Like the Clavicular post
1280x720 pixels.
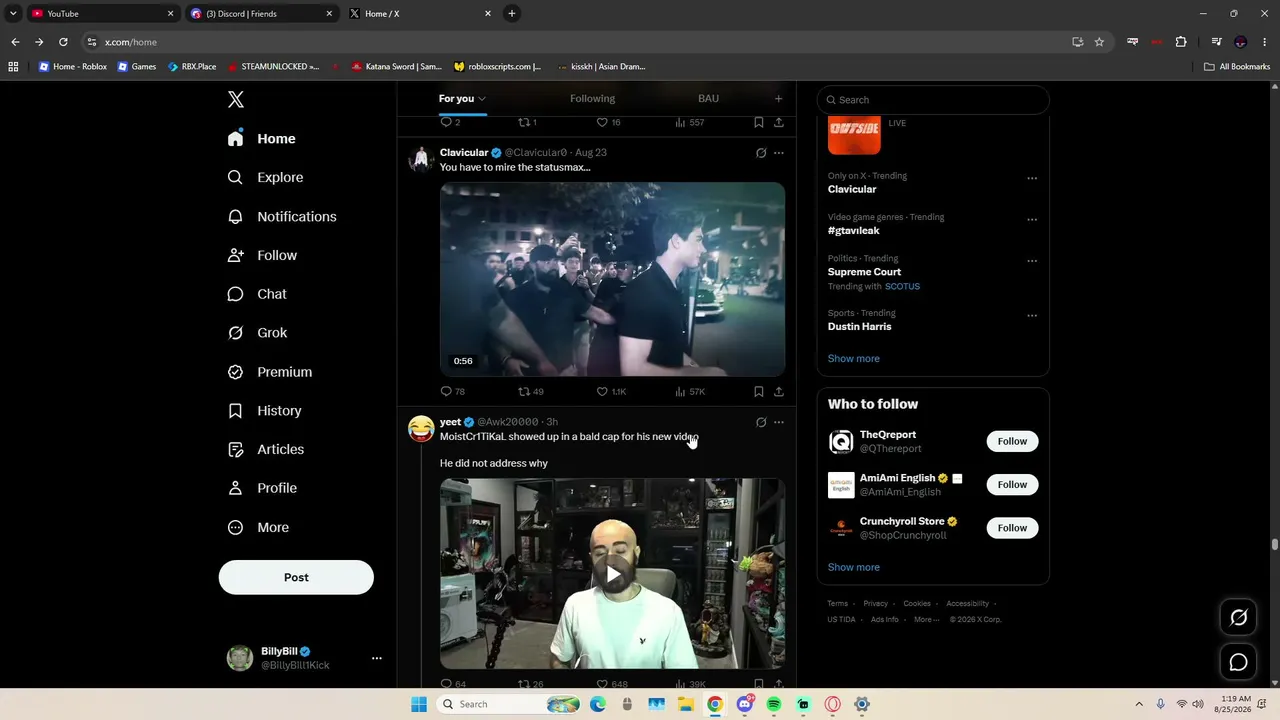point(611,391)
